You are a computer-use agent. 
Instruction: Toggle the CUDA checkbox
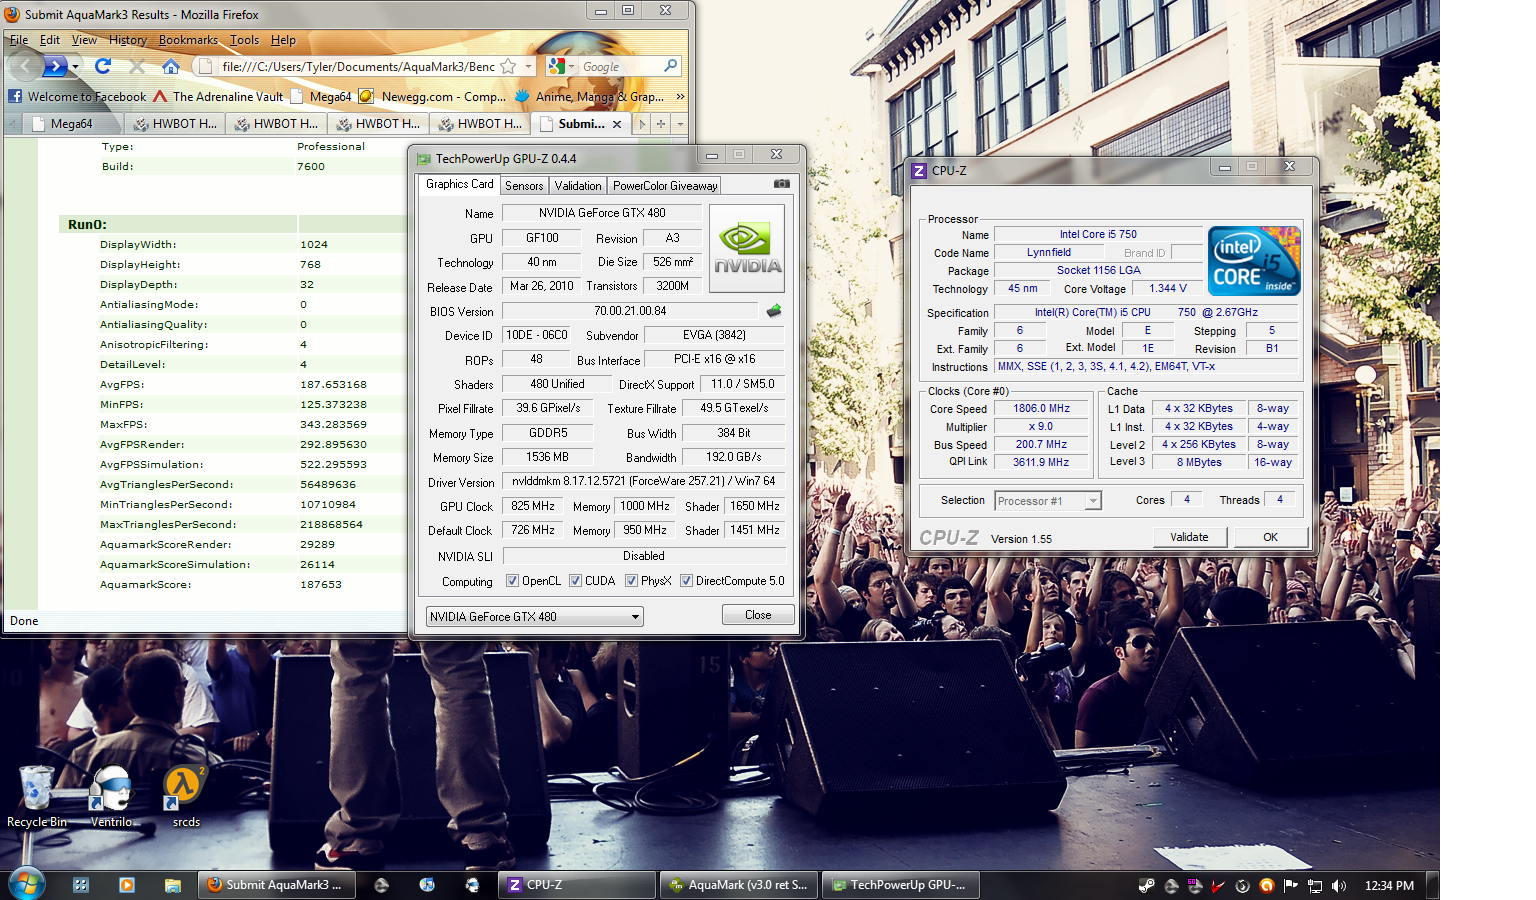pyautogui.click(x=575, y=581)
